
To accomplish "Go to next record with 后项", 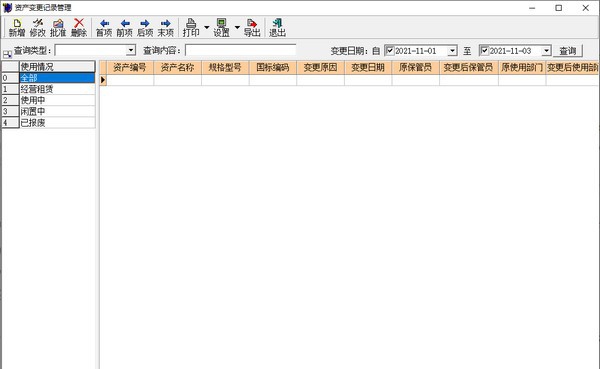I will 145,28.
